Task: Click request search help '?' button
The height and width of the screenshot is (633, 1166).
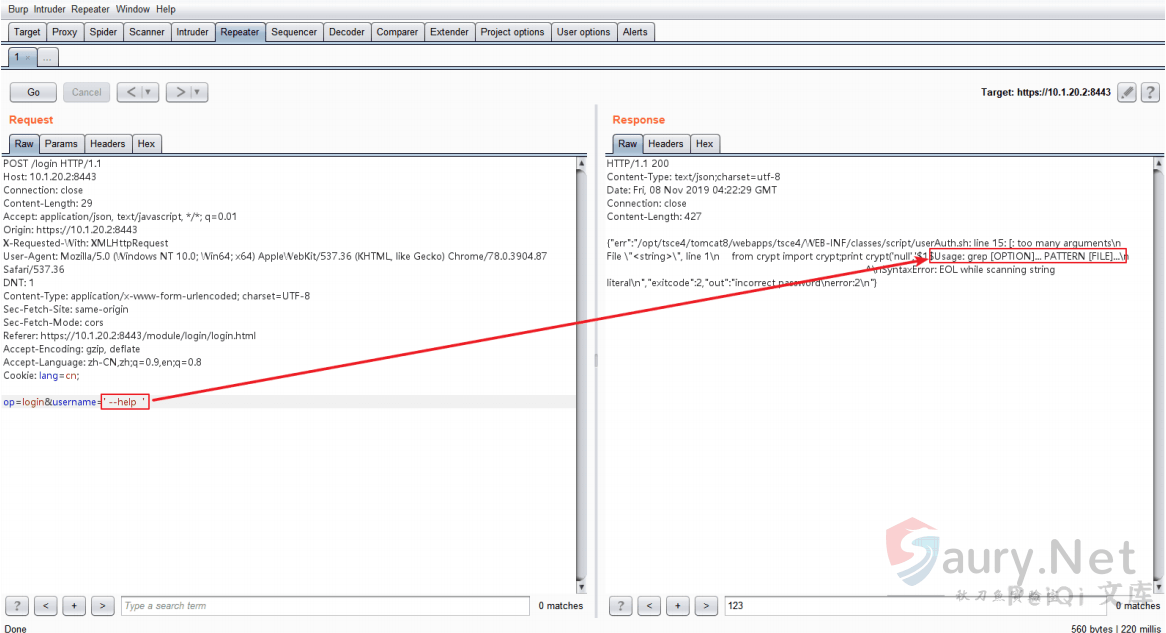Action: pyautogui.click(x=17, y=605)
